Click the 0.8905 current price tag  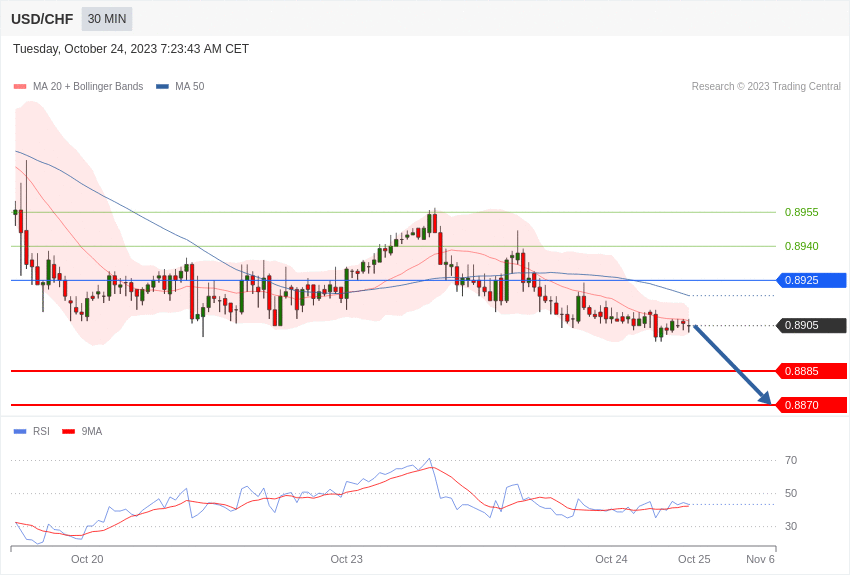point(811,326)
